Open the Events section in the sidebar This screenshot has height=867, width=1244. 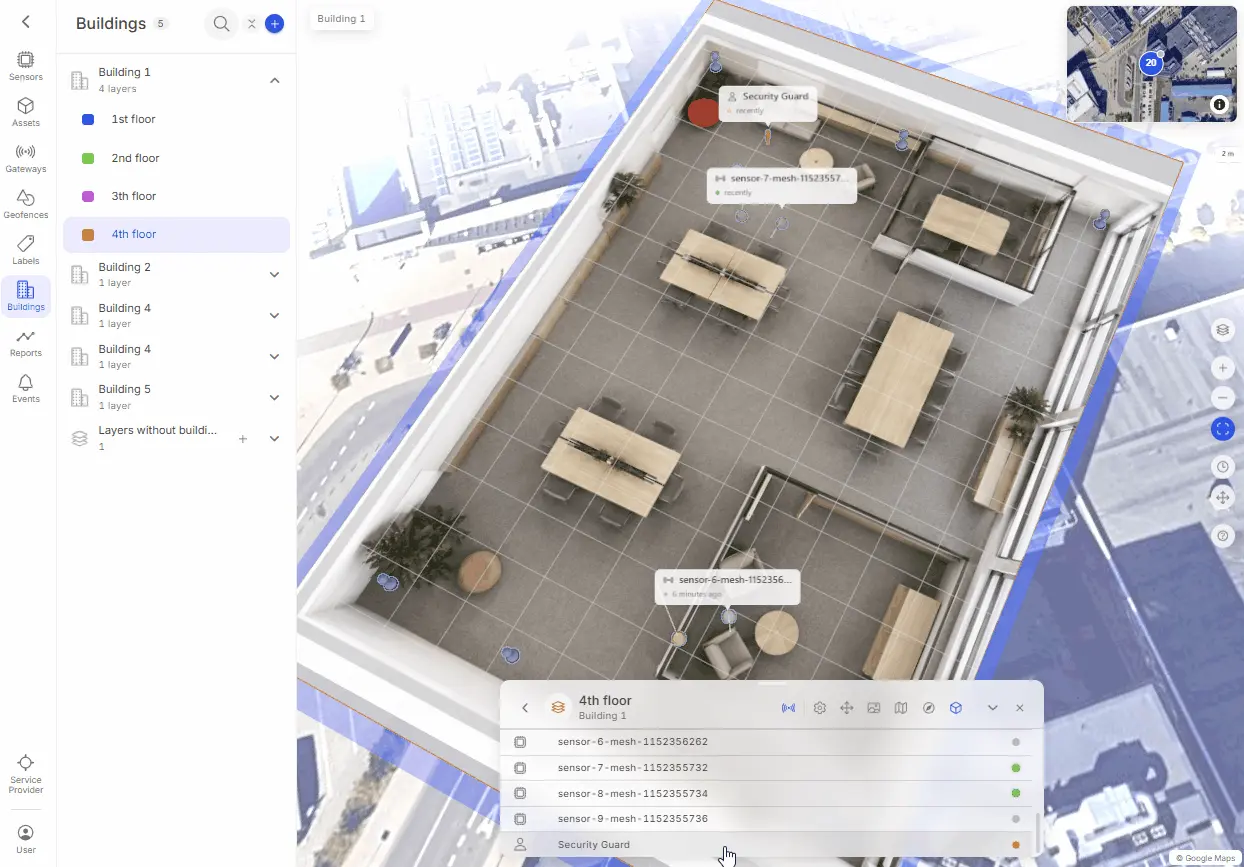(26, 388)
